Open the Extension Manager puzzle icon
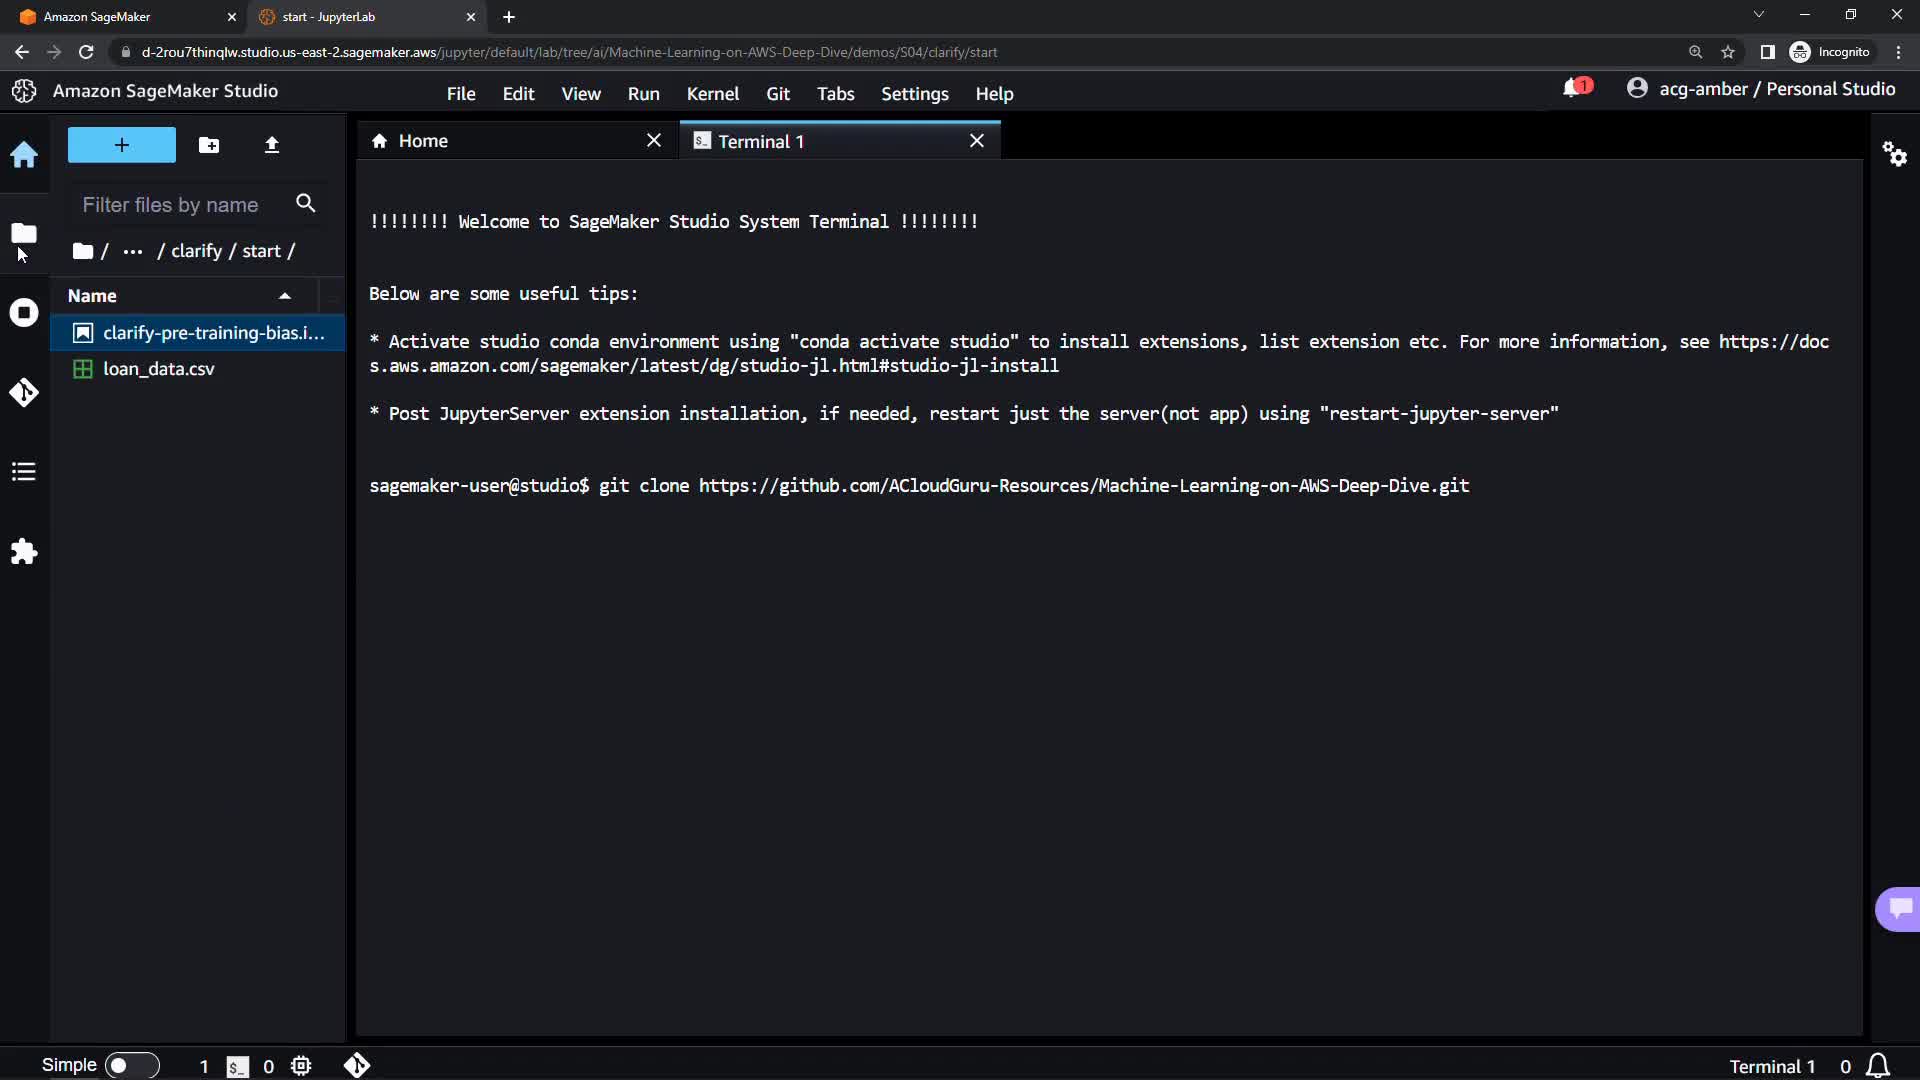 24,552
